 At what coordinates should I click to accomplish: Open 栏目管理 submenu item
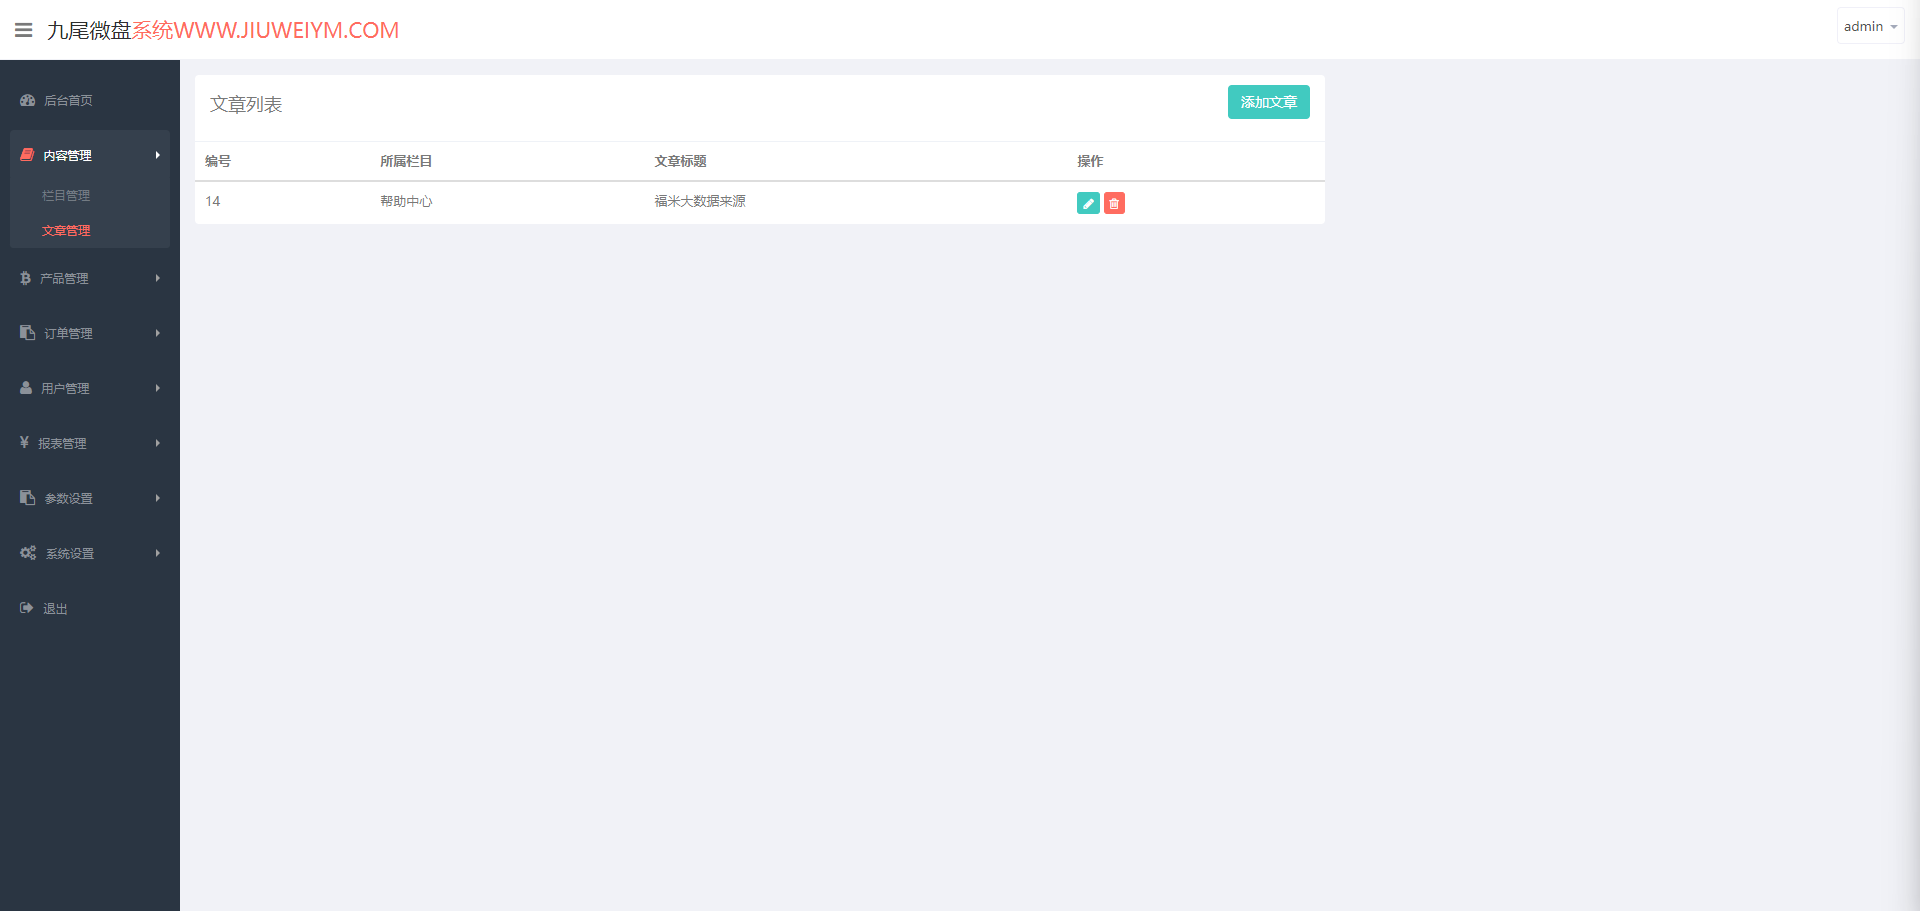click(x=66, y=196)
